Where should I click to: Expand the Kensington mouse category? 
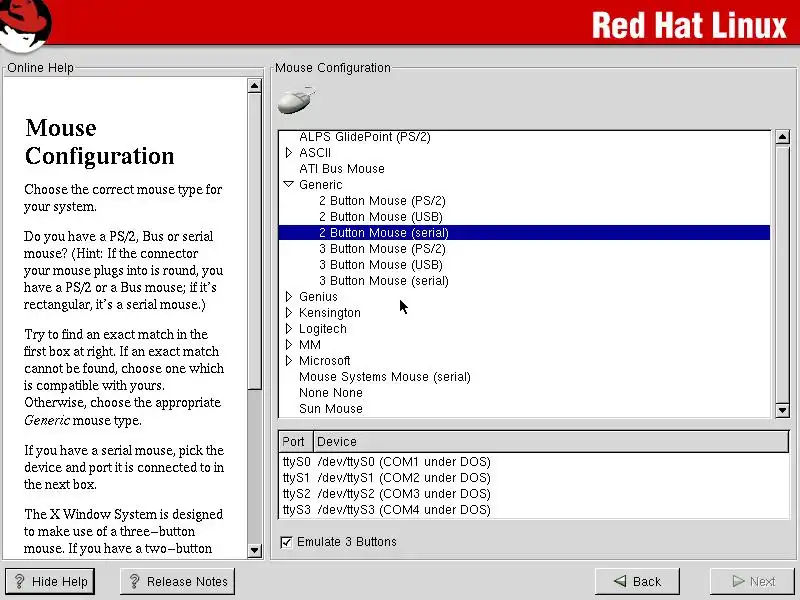click(289, 312)
